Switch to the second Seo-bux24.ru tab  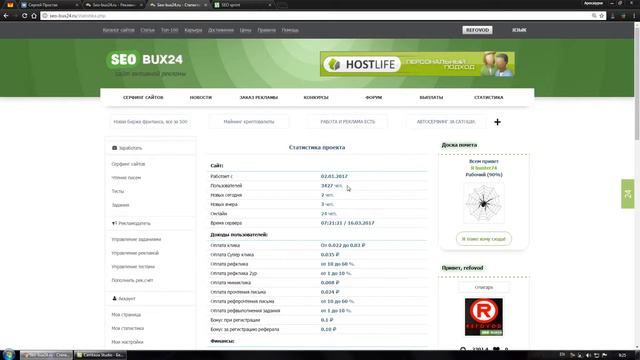(x=178, y=5)
